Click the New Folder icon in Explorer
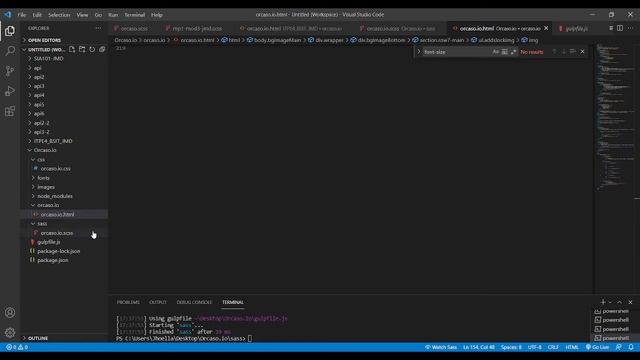 (x=82, y=49)
